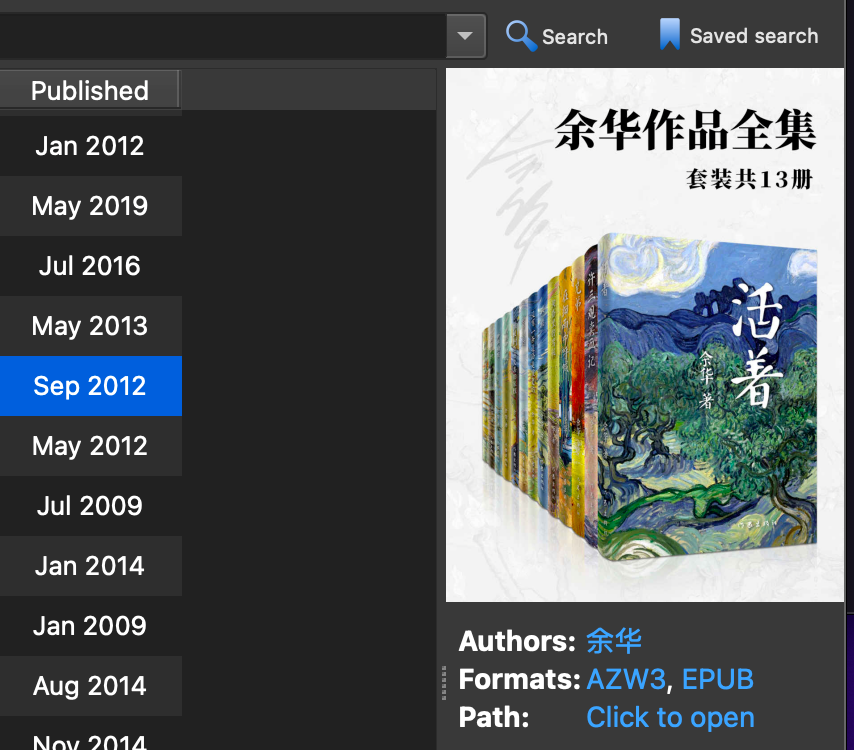Select the Nov 2014 row
Screen dimensions: 854x750
[x=90, y=735]
